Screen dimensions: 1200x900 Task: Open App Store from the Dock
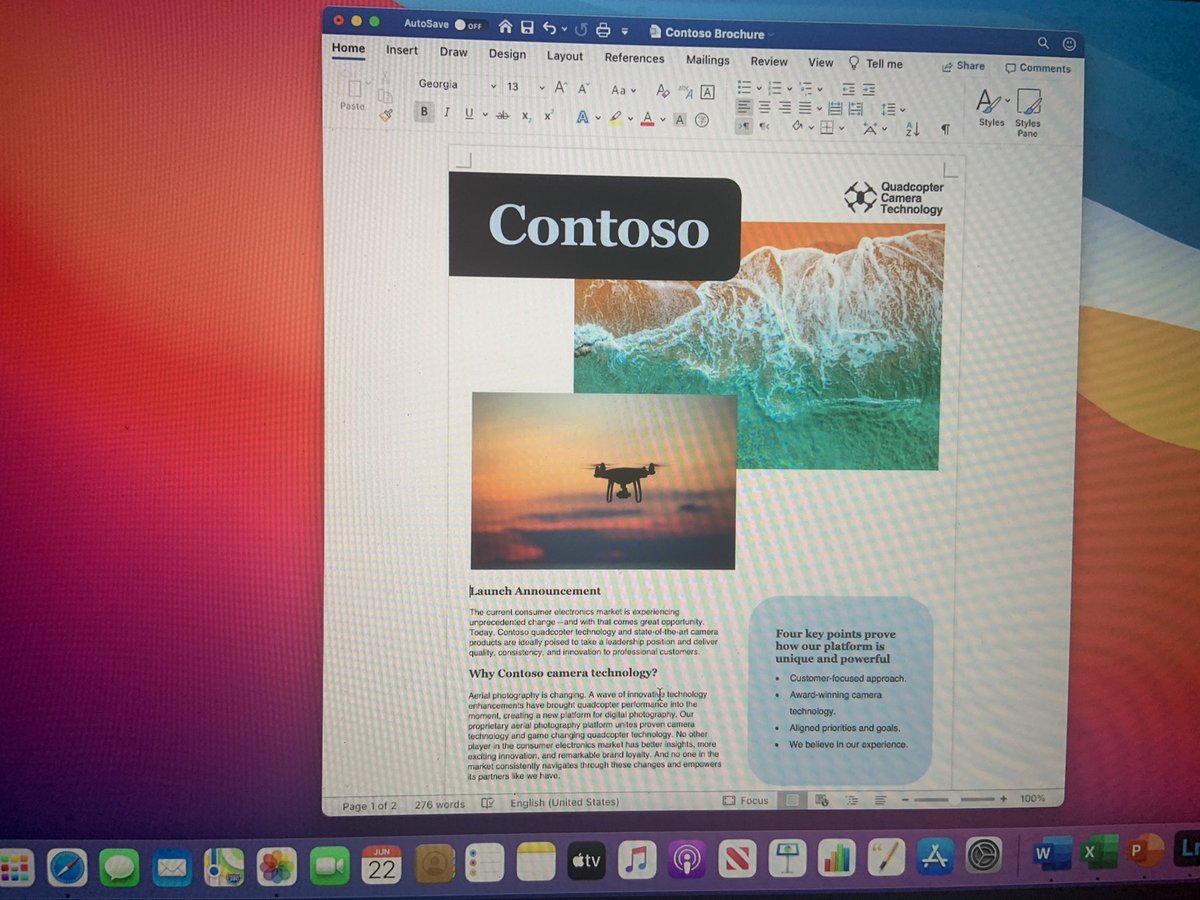pyautogui.click(x=937, y=857)
